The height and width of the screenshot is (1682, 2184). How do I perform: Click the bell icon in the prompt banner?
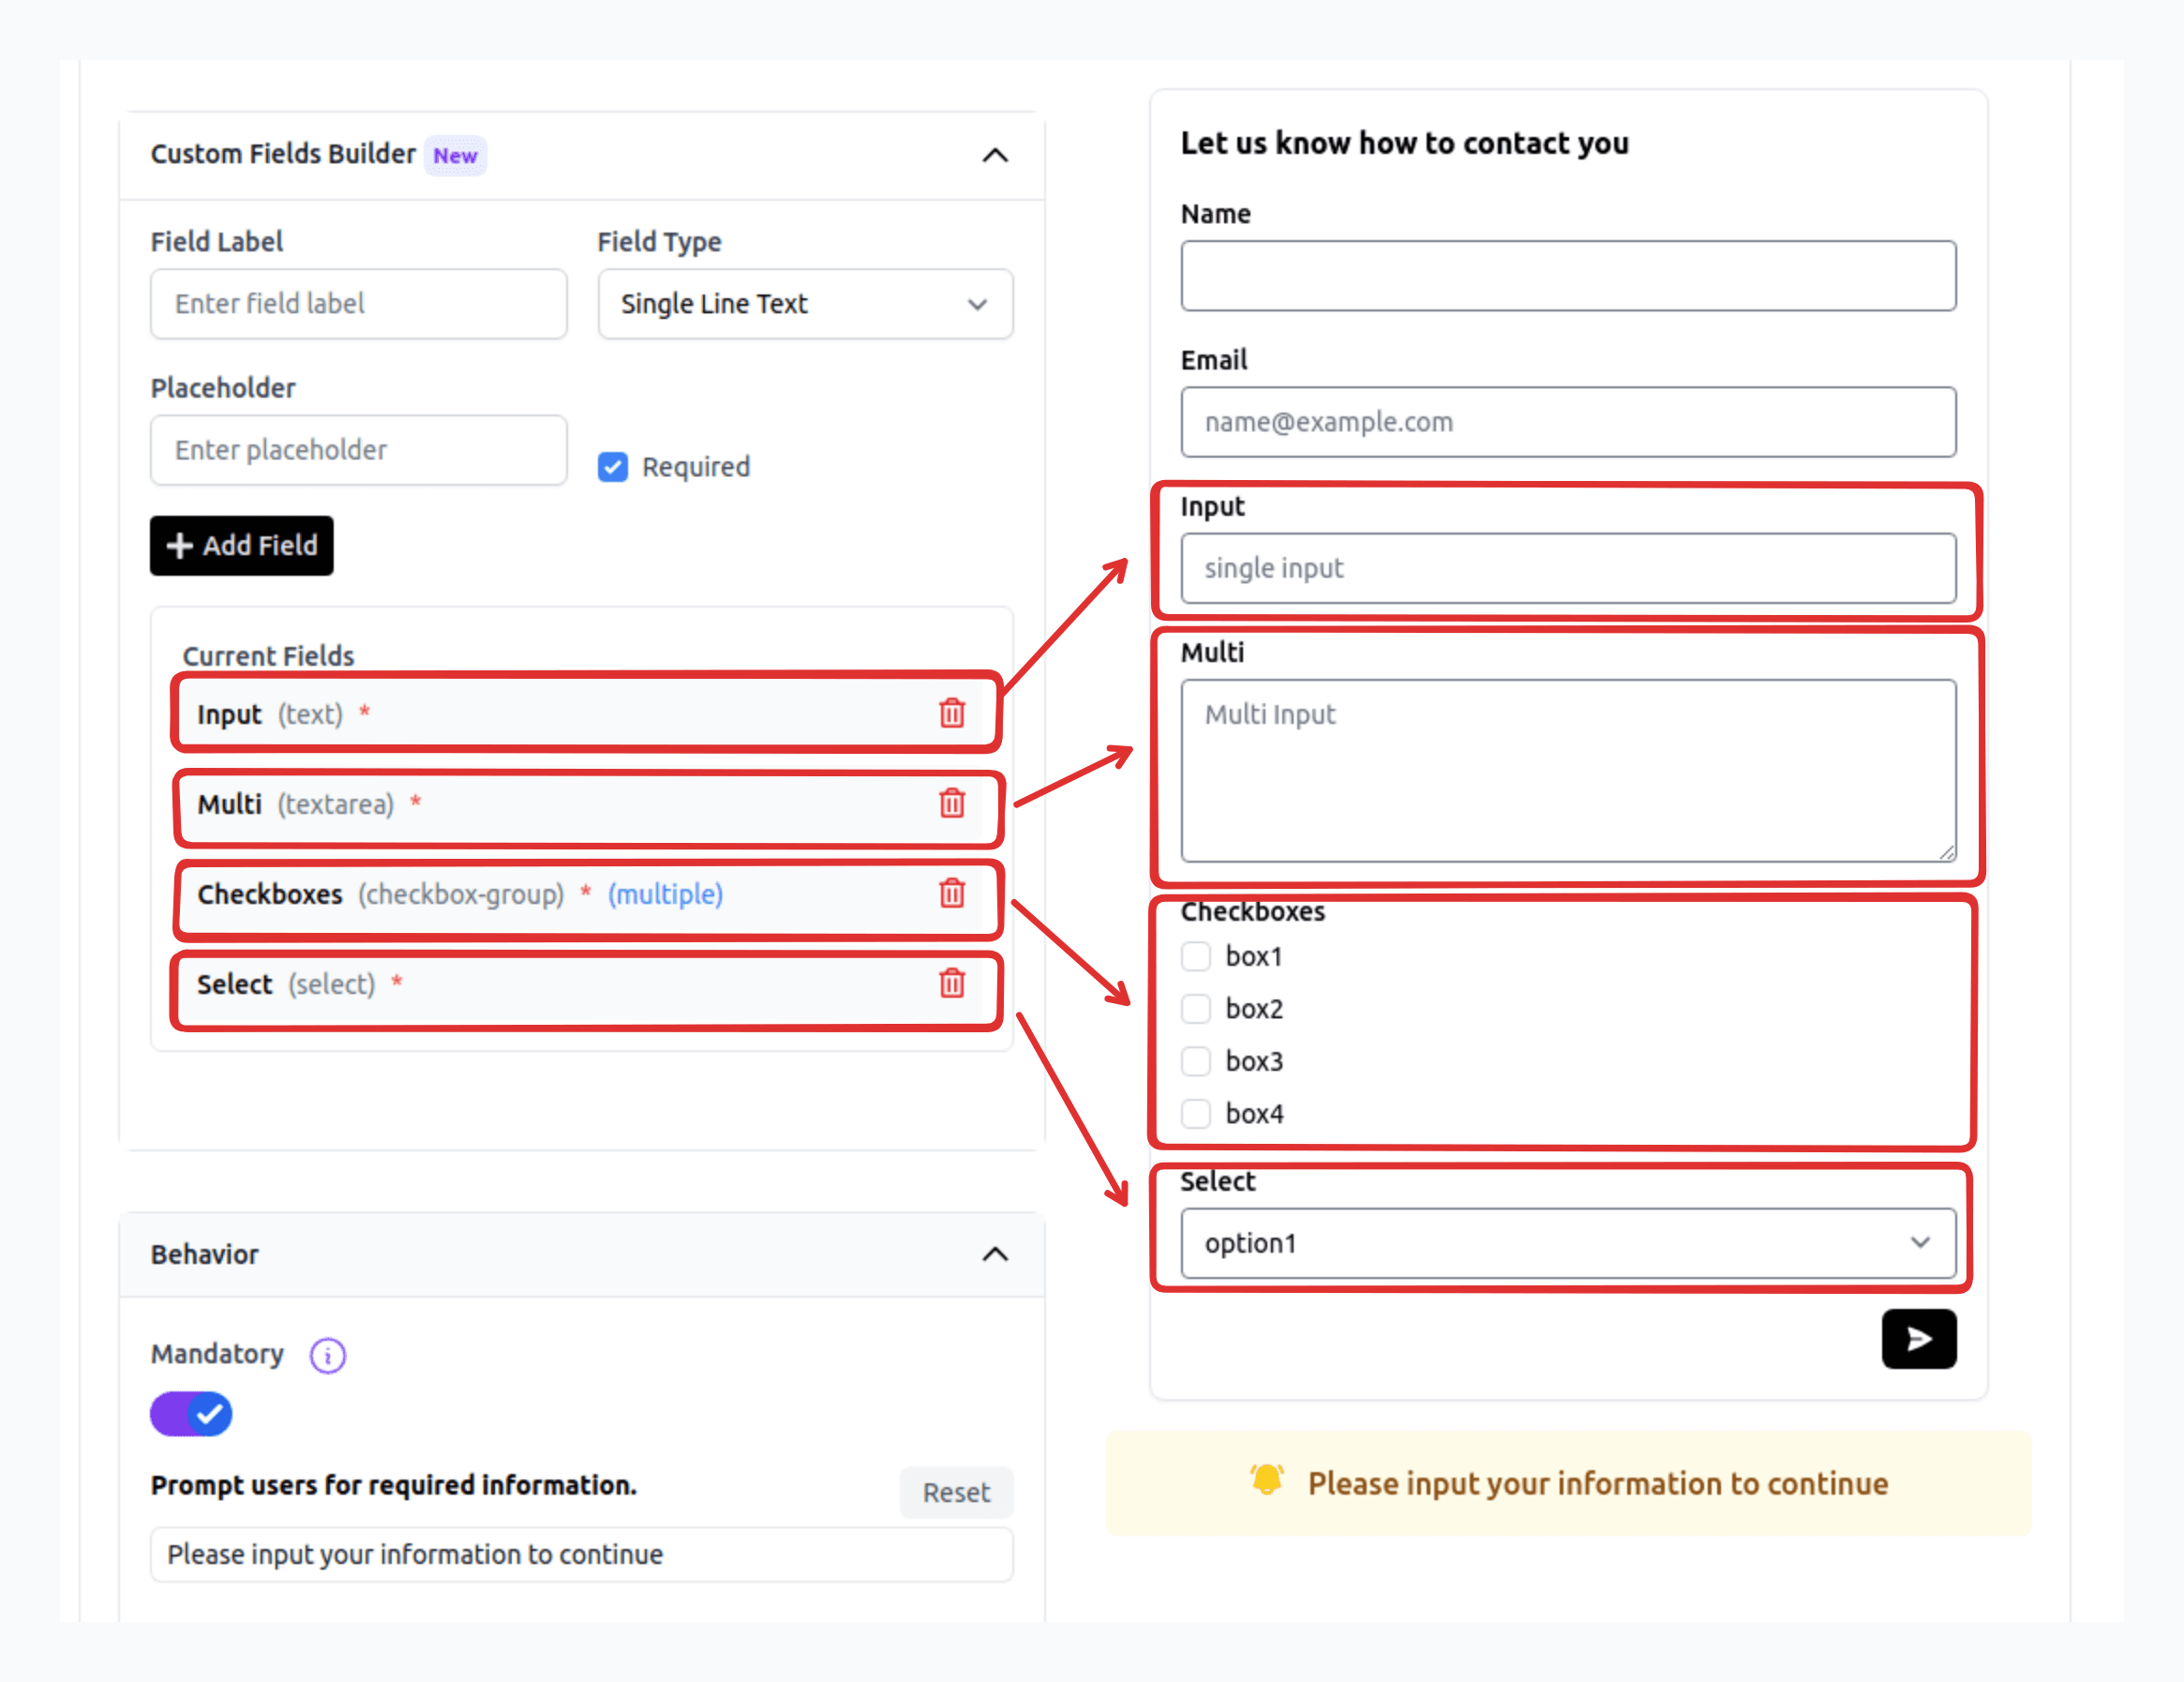(x=1266, y=1480)
